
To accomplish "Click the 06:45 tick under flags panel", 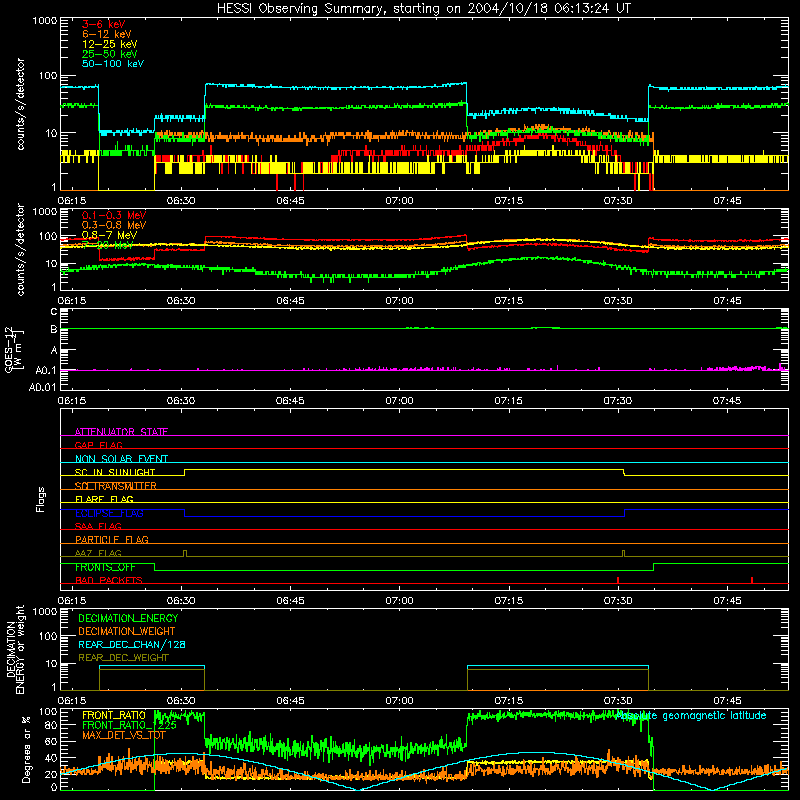I will pos(290,601).
